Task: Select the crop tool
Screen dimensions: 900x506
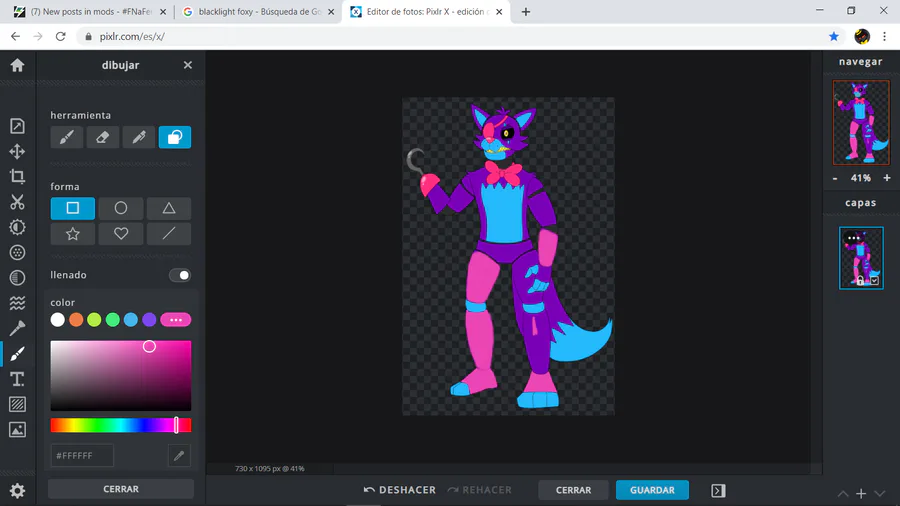Action: 17,177
